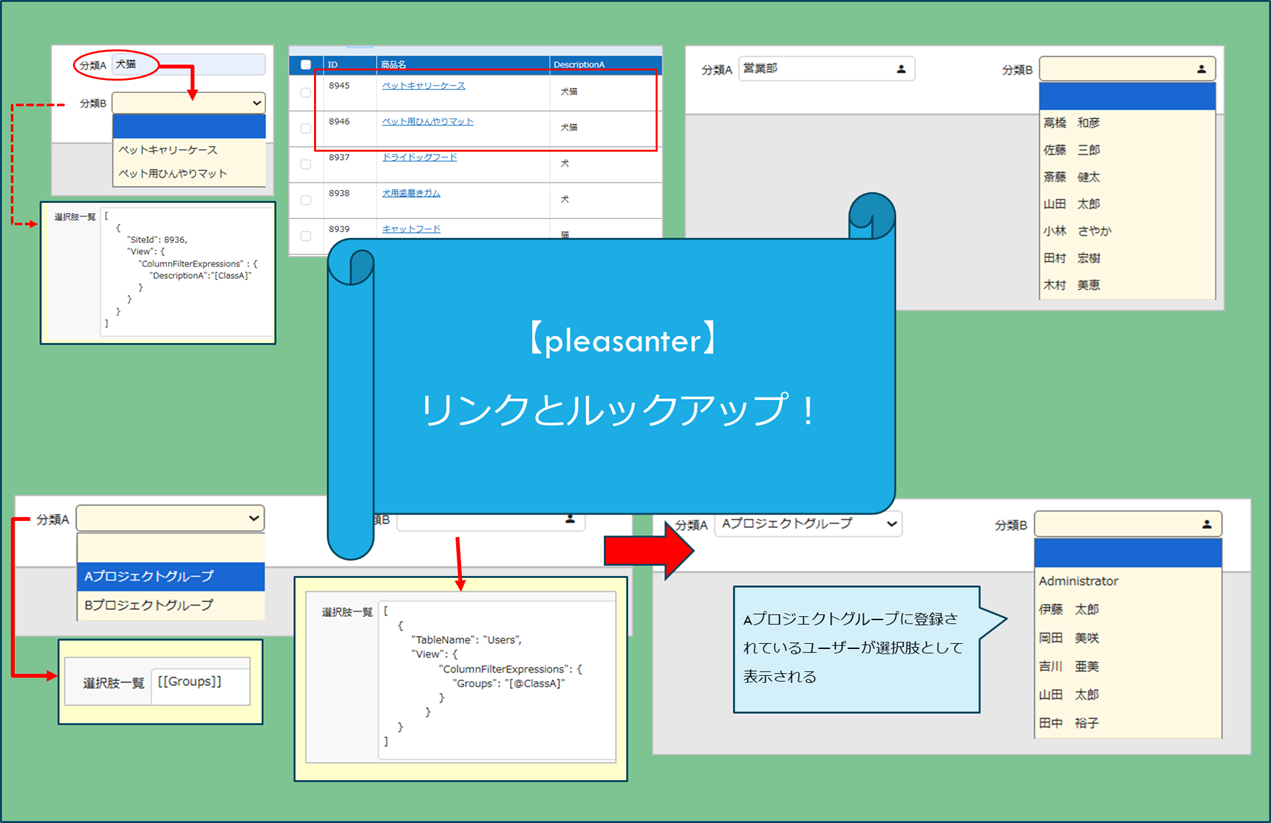
Task: Click the person icon in the 営業部 field
Action: [901, 69]
